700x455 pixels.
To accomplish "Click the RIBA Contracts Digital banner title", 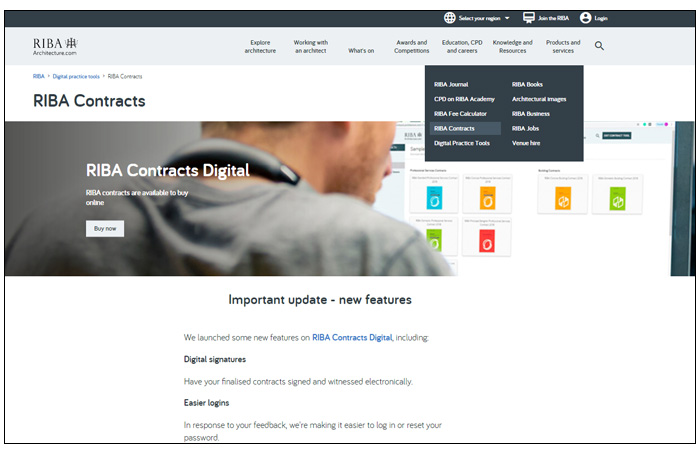I will pyautogui.click(x=167, y=171).
